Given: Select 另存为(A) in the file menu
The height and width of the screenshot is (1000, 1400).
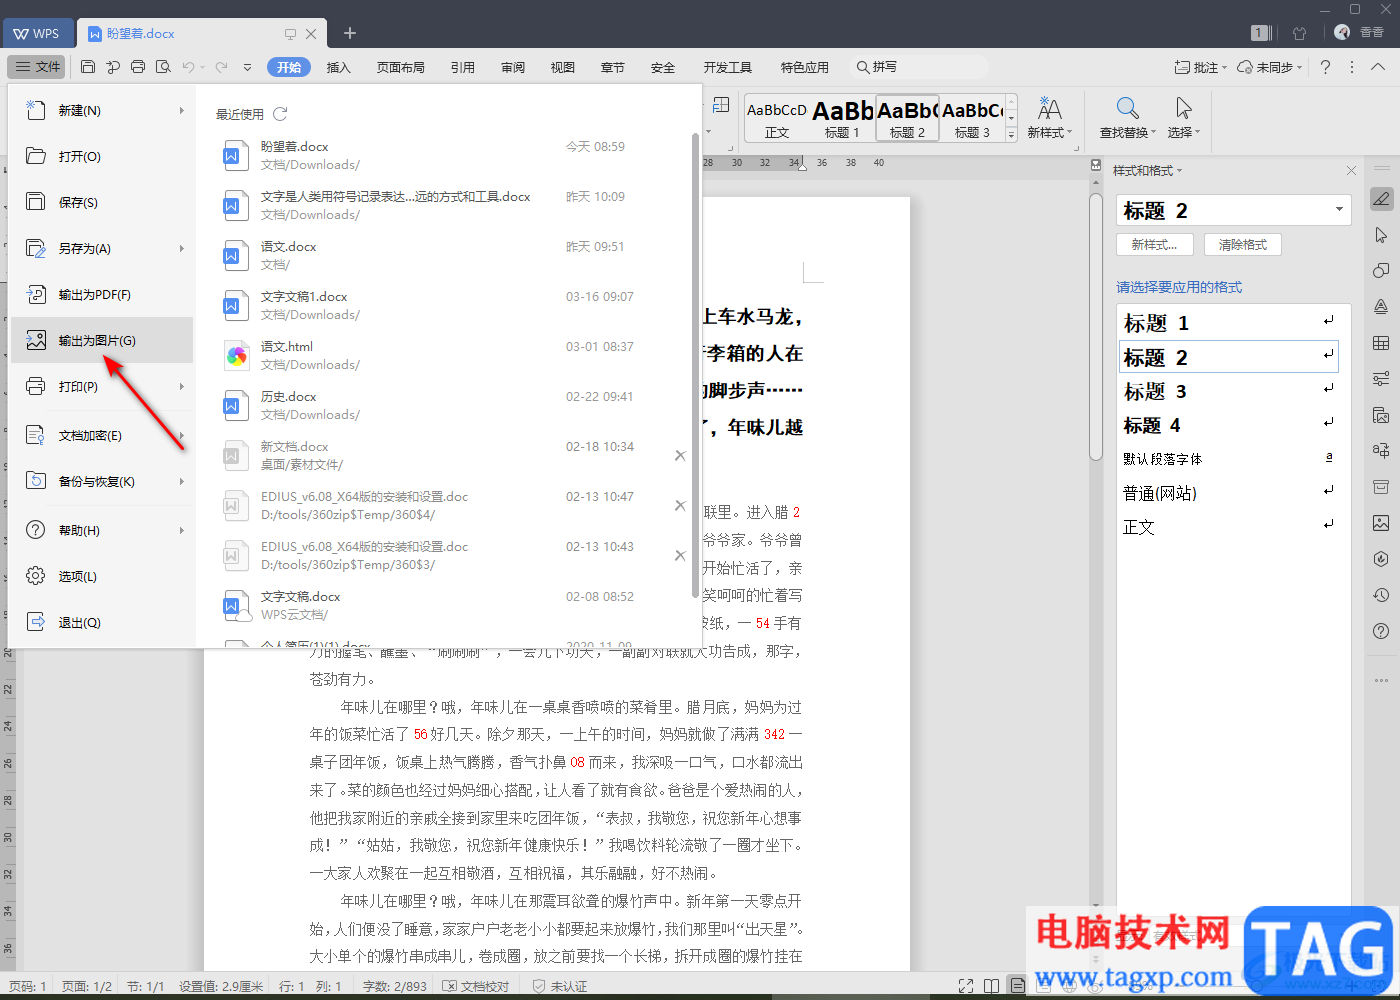Looking at the screenshot, I should [x=102, y=249].
